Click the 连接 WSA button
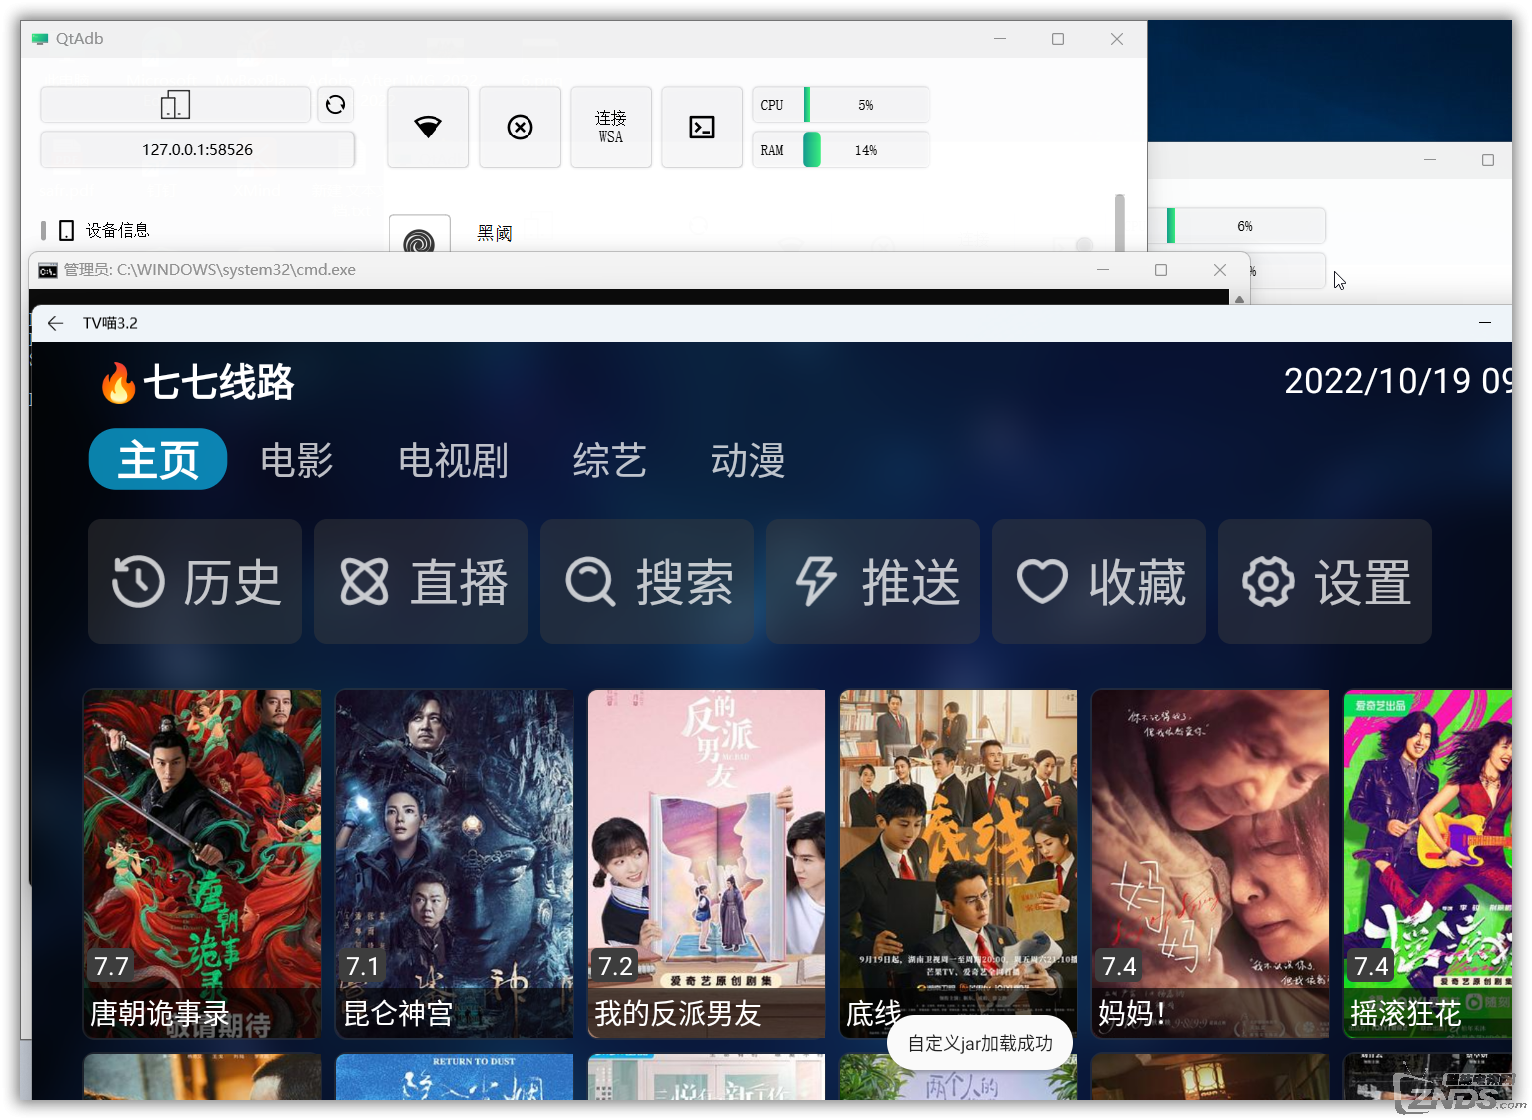This screenshot has width=1532, height=1120. pyautogui.click(x=611, y=127)
